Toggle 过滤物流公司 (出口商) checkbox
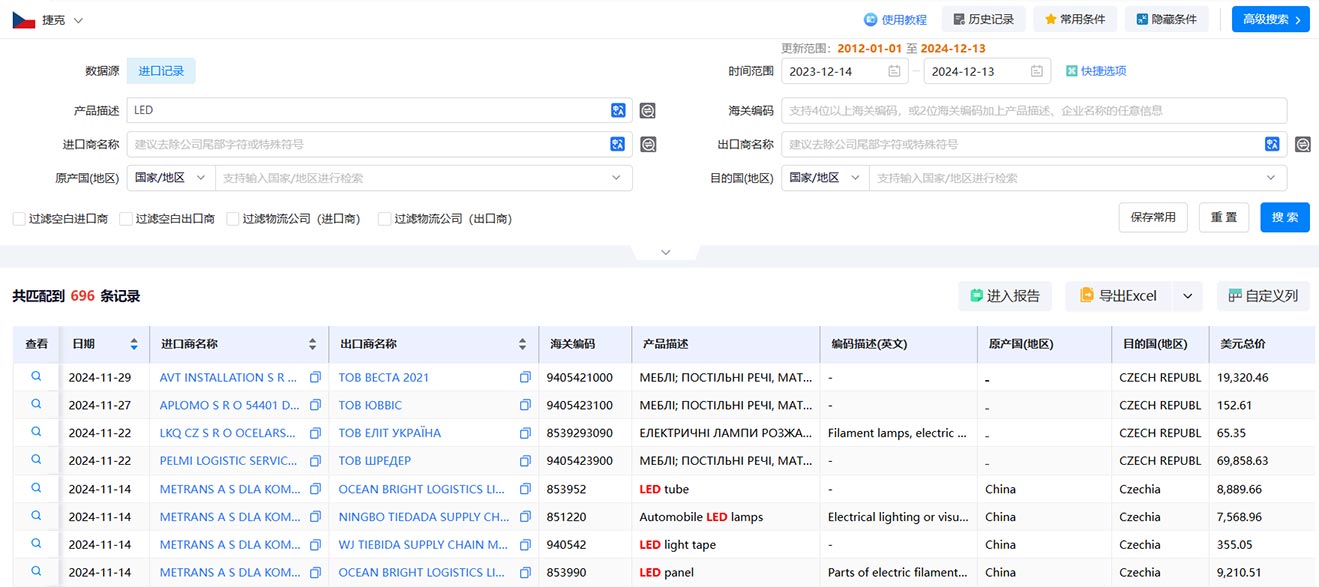The width and height of the screenshot is (1319, 587). point(384,218)
